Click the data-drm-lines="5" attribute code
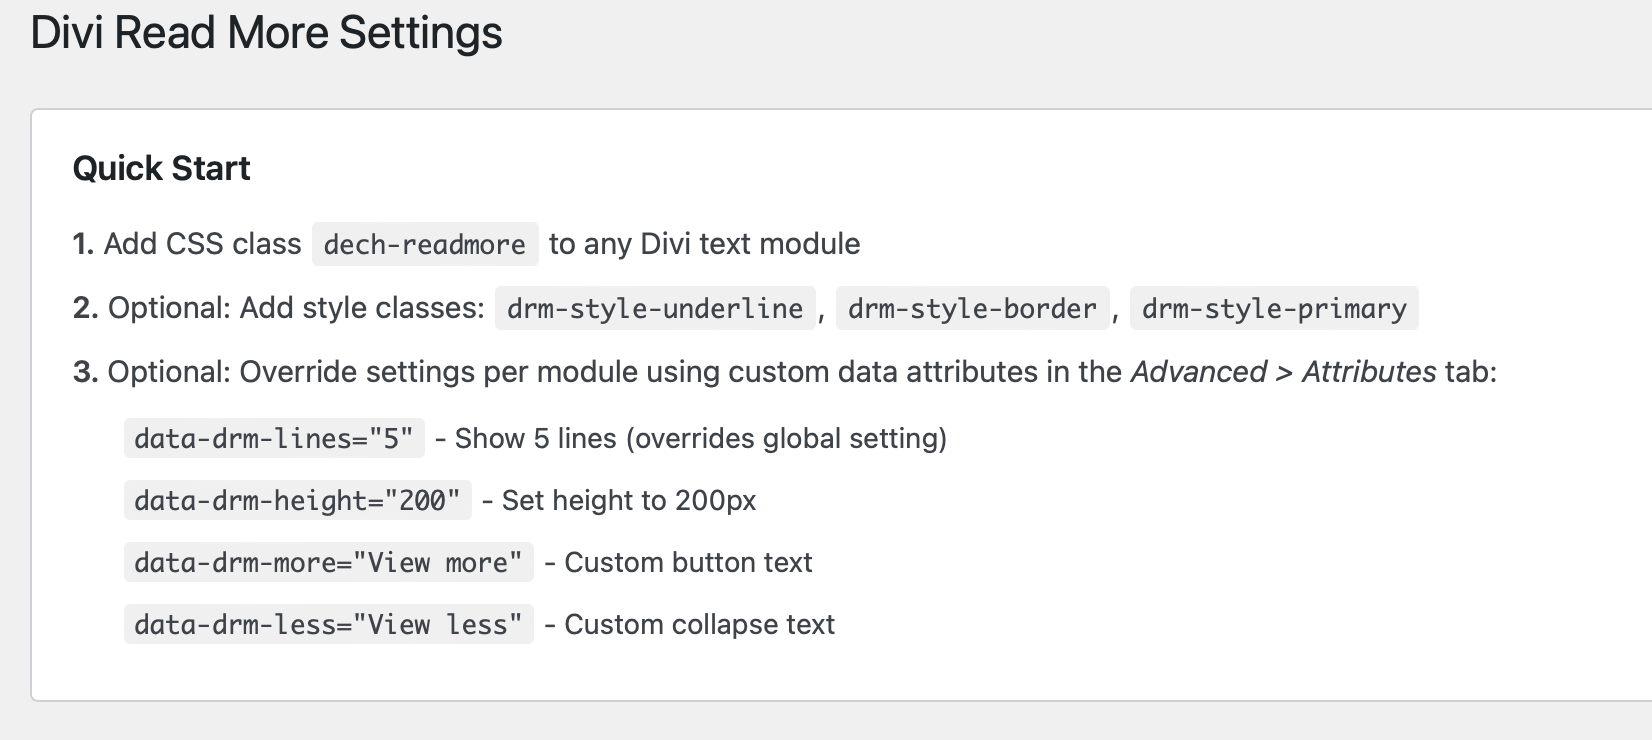The width and height of the screenshot is (1652, 740). point(274,438)
